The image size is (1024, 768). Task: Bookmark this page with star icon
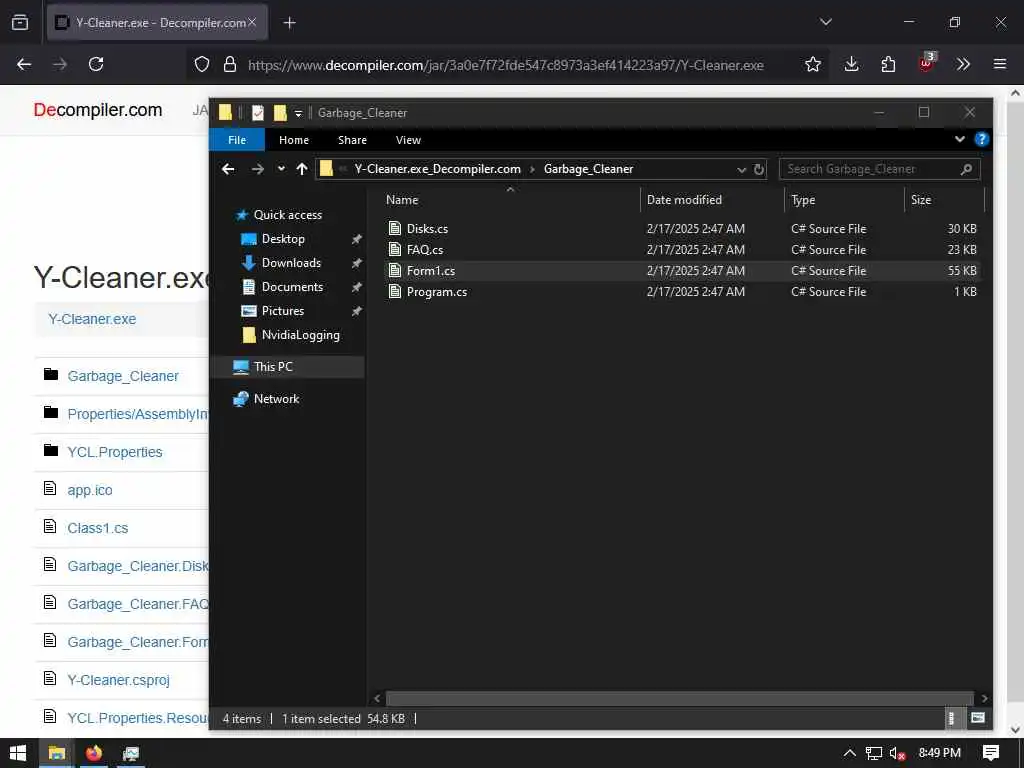(x=812, y=64)
